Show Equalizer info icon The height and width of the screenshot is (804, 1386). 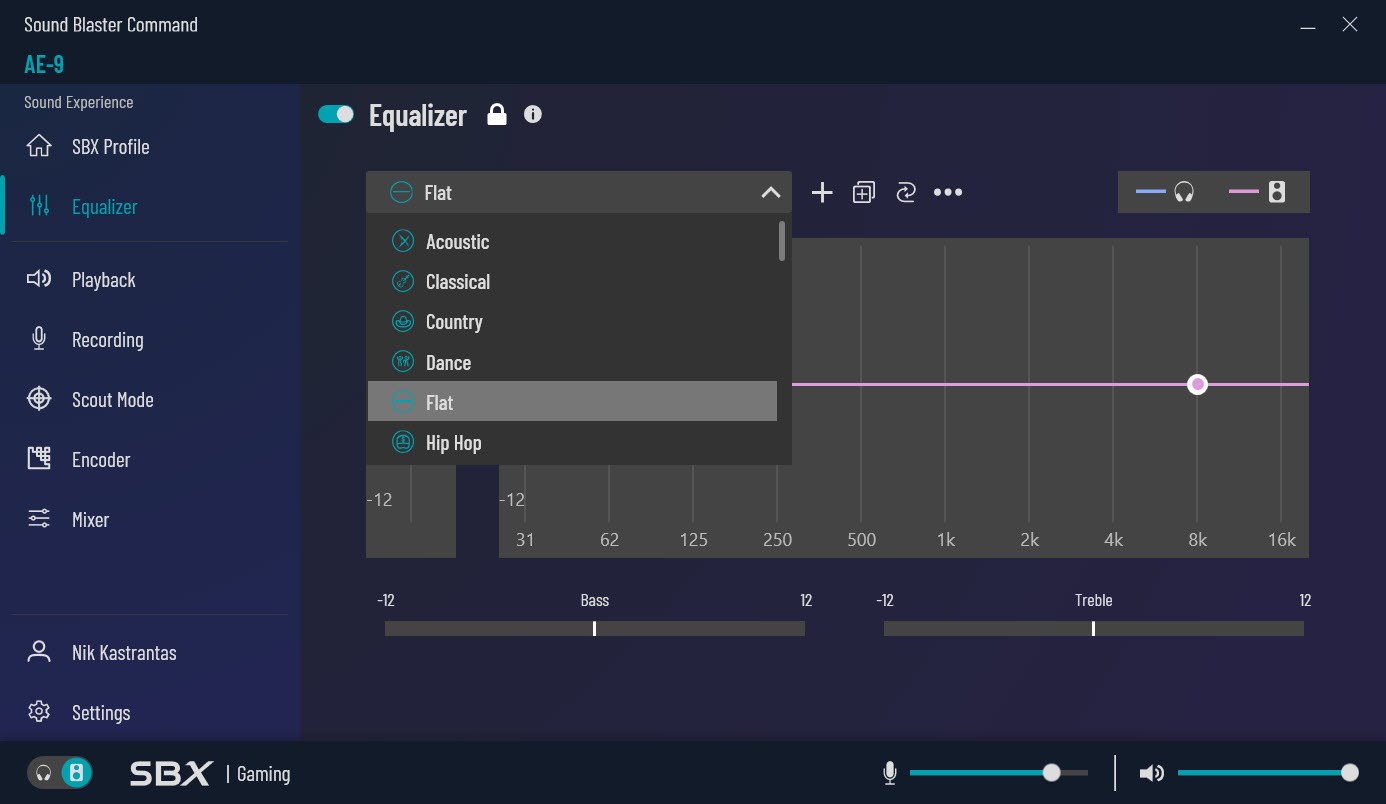533,114
